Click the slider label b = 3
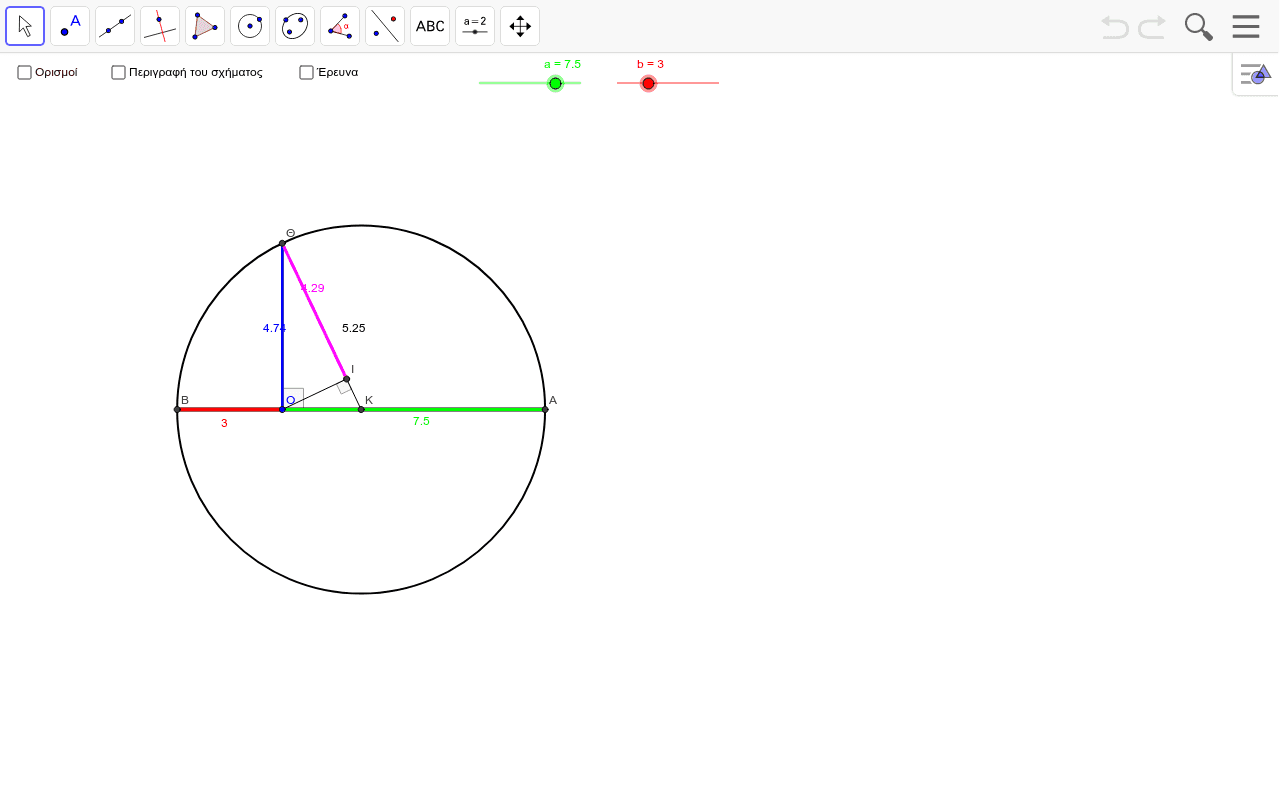Image resolution: width=1280 pixels, height=800 pixels. point(650,64)
